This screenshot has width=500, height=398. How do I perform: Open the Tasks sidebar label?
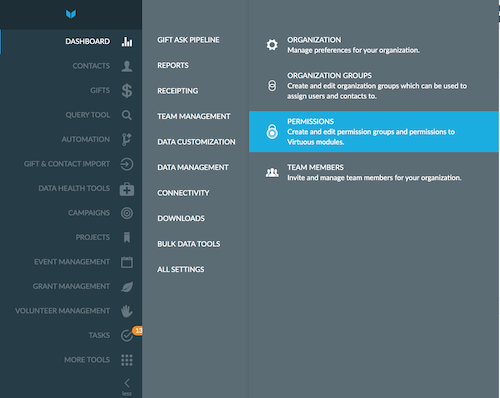(x=99, y=335)
